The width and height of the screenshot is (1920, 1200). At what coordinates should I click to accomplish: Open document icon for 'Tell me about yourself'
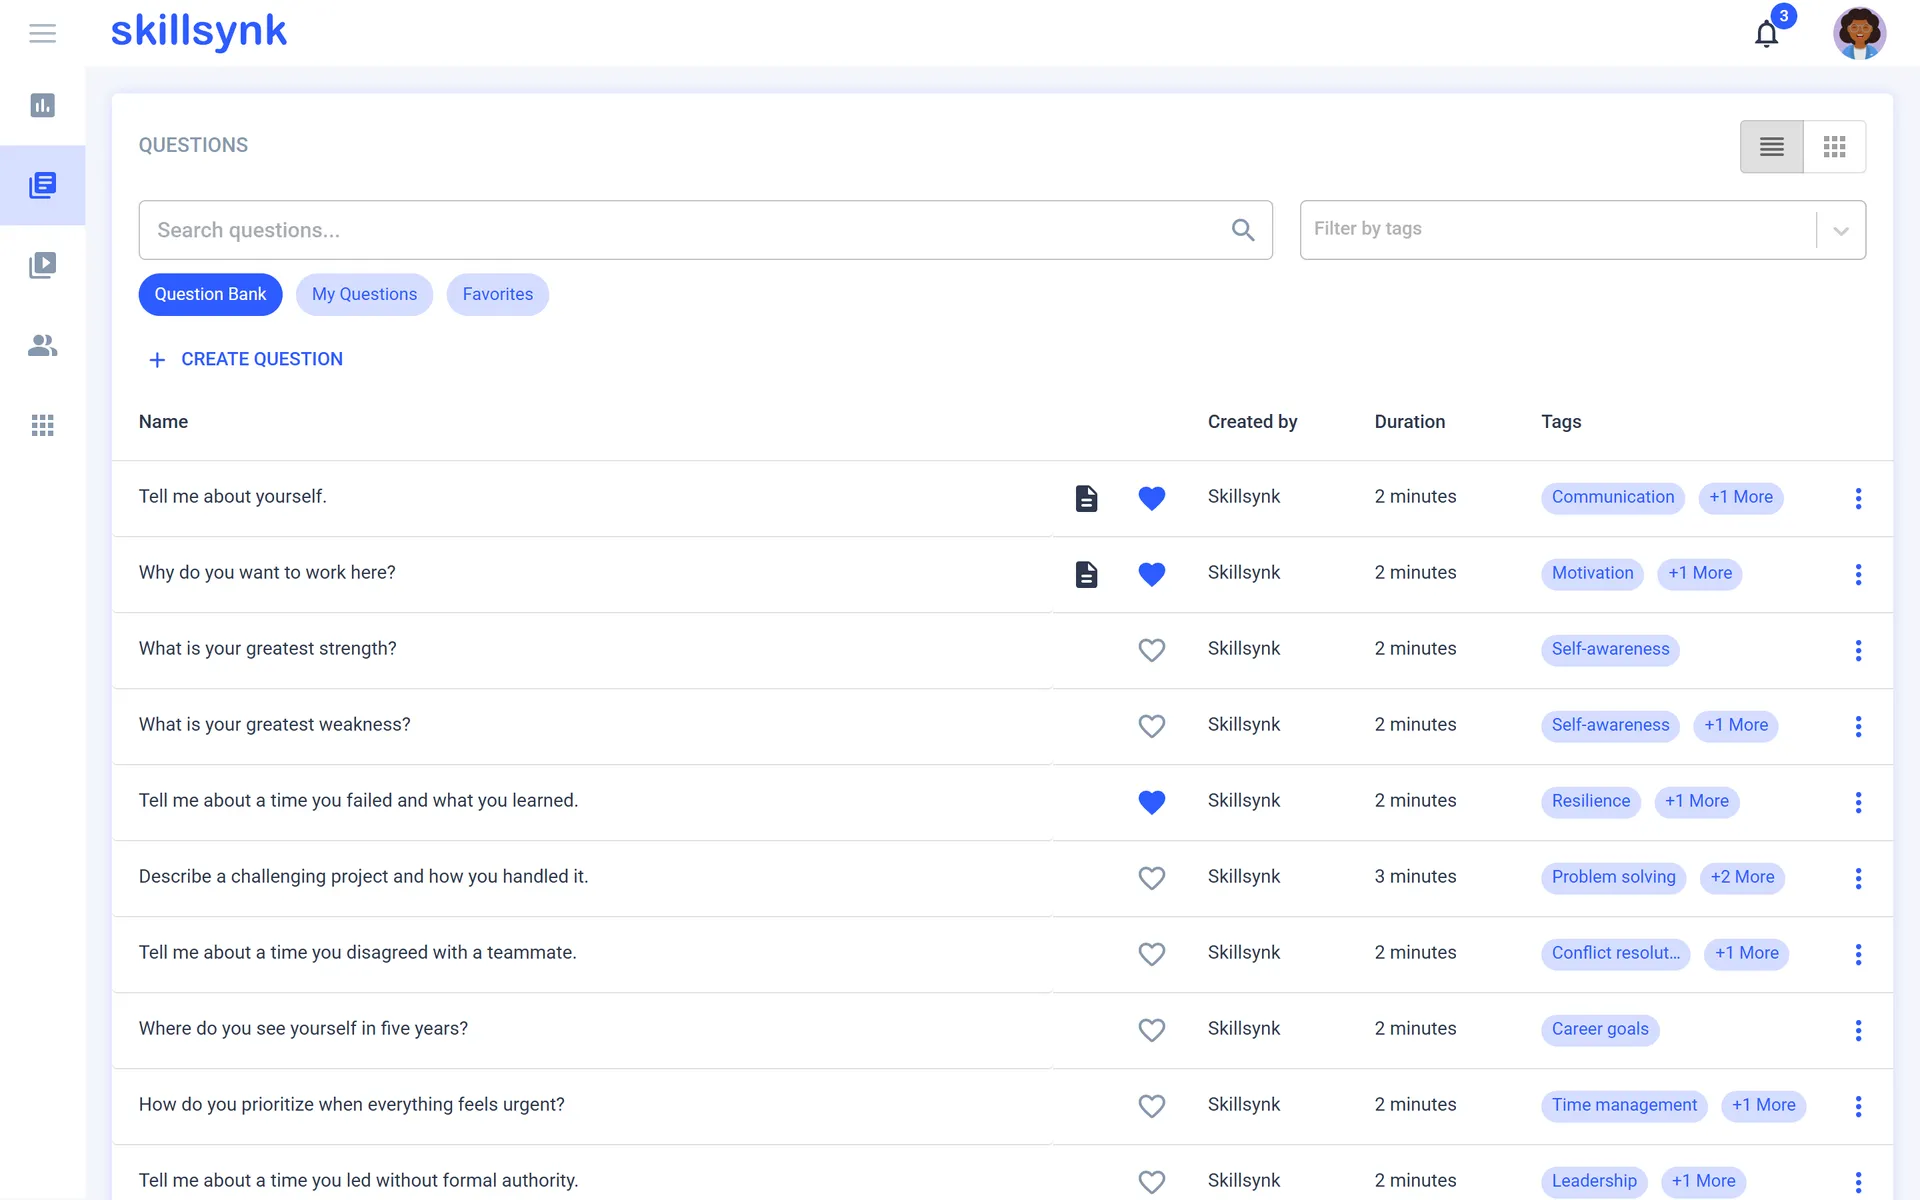[1086, 498]
